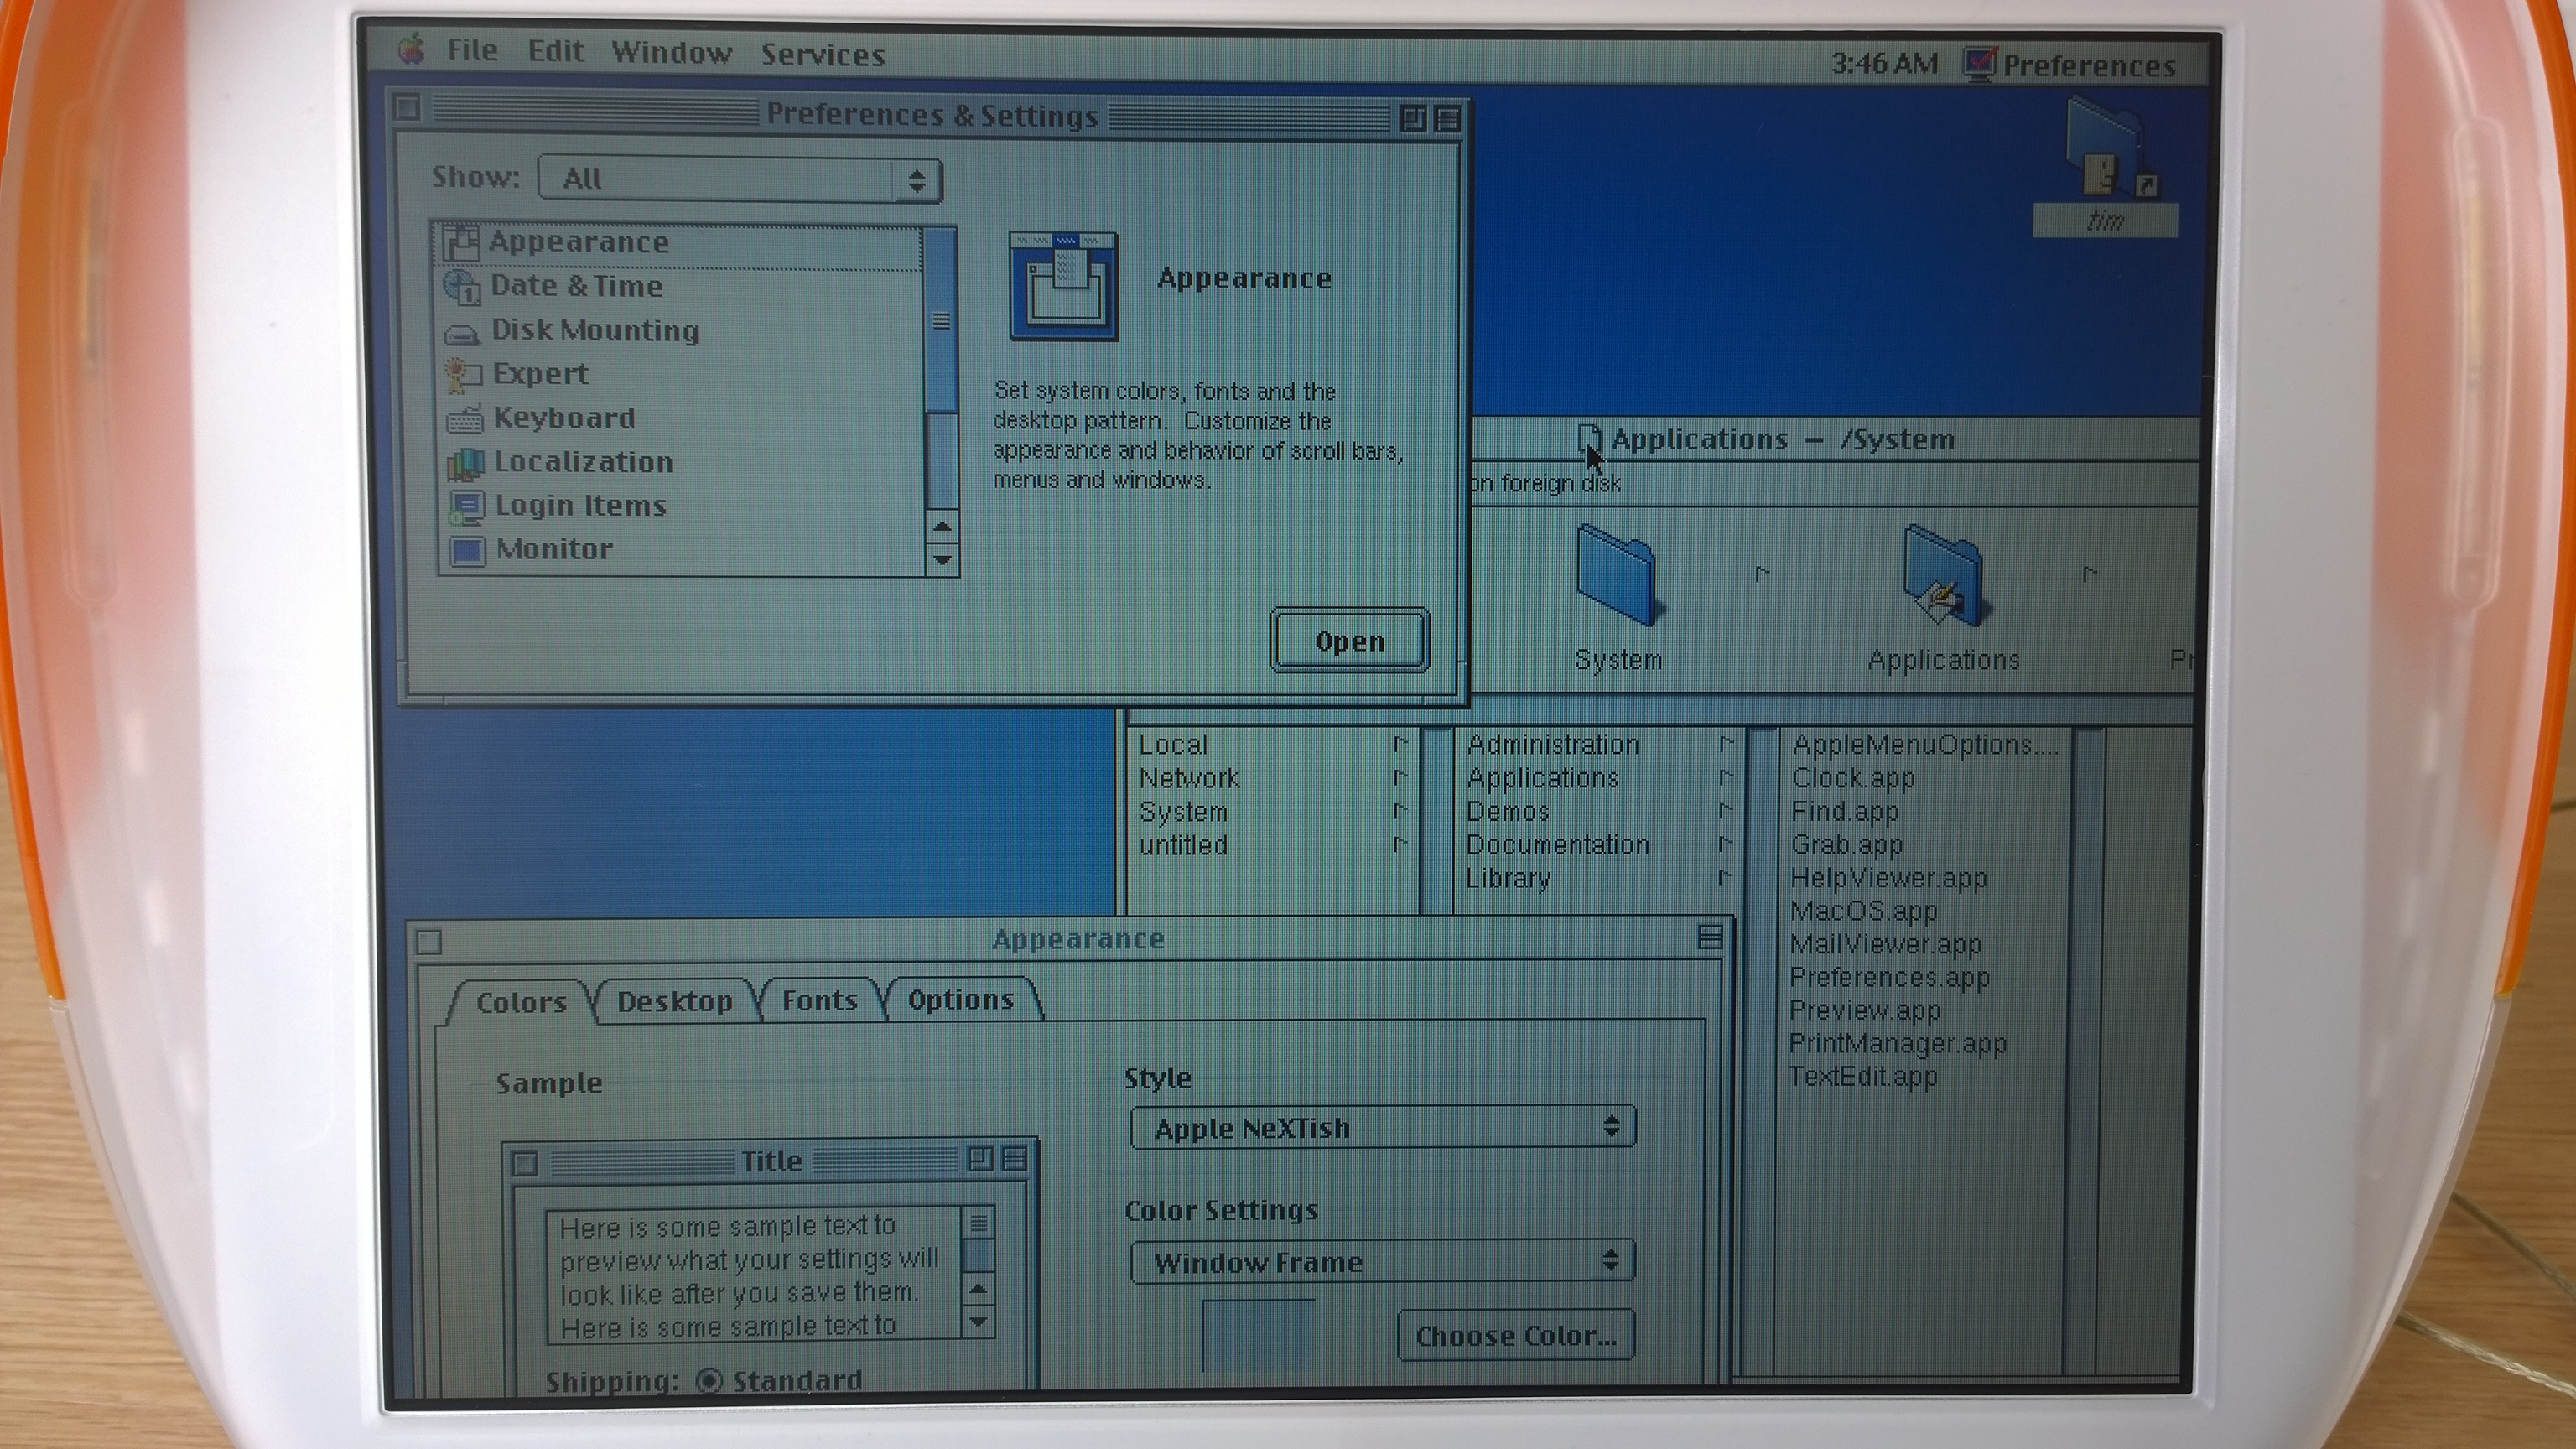2576x1449 pixels.
Task: Switch to the Colors tab
Action: (521, 1002)
